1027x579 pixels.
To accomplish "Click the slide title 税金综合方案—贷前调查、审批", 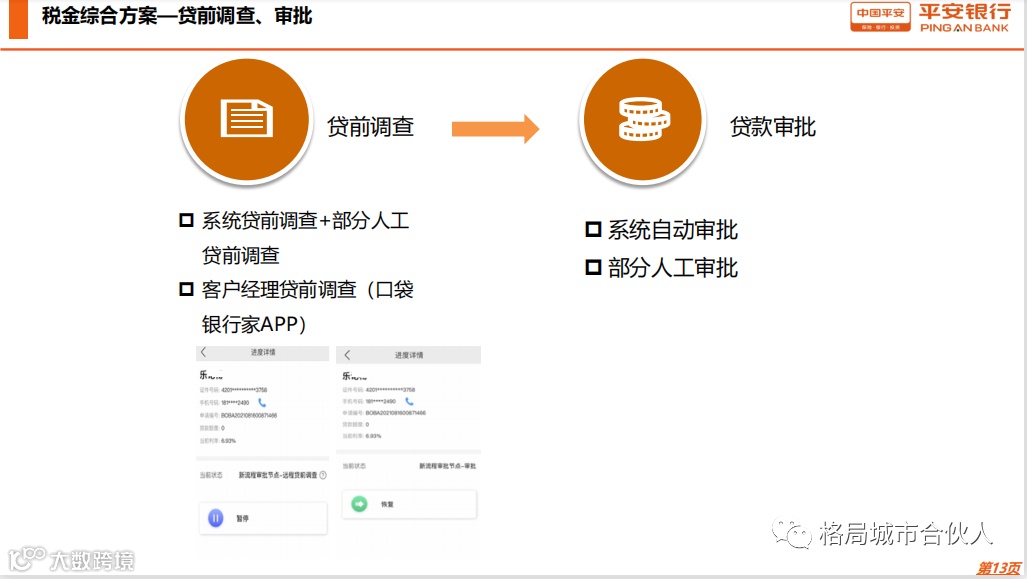I will click(x=177, y=15).
